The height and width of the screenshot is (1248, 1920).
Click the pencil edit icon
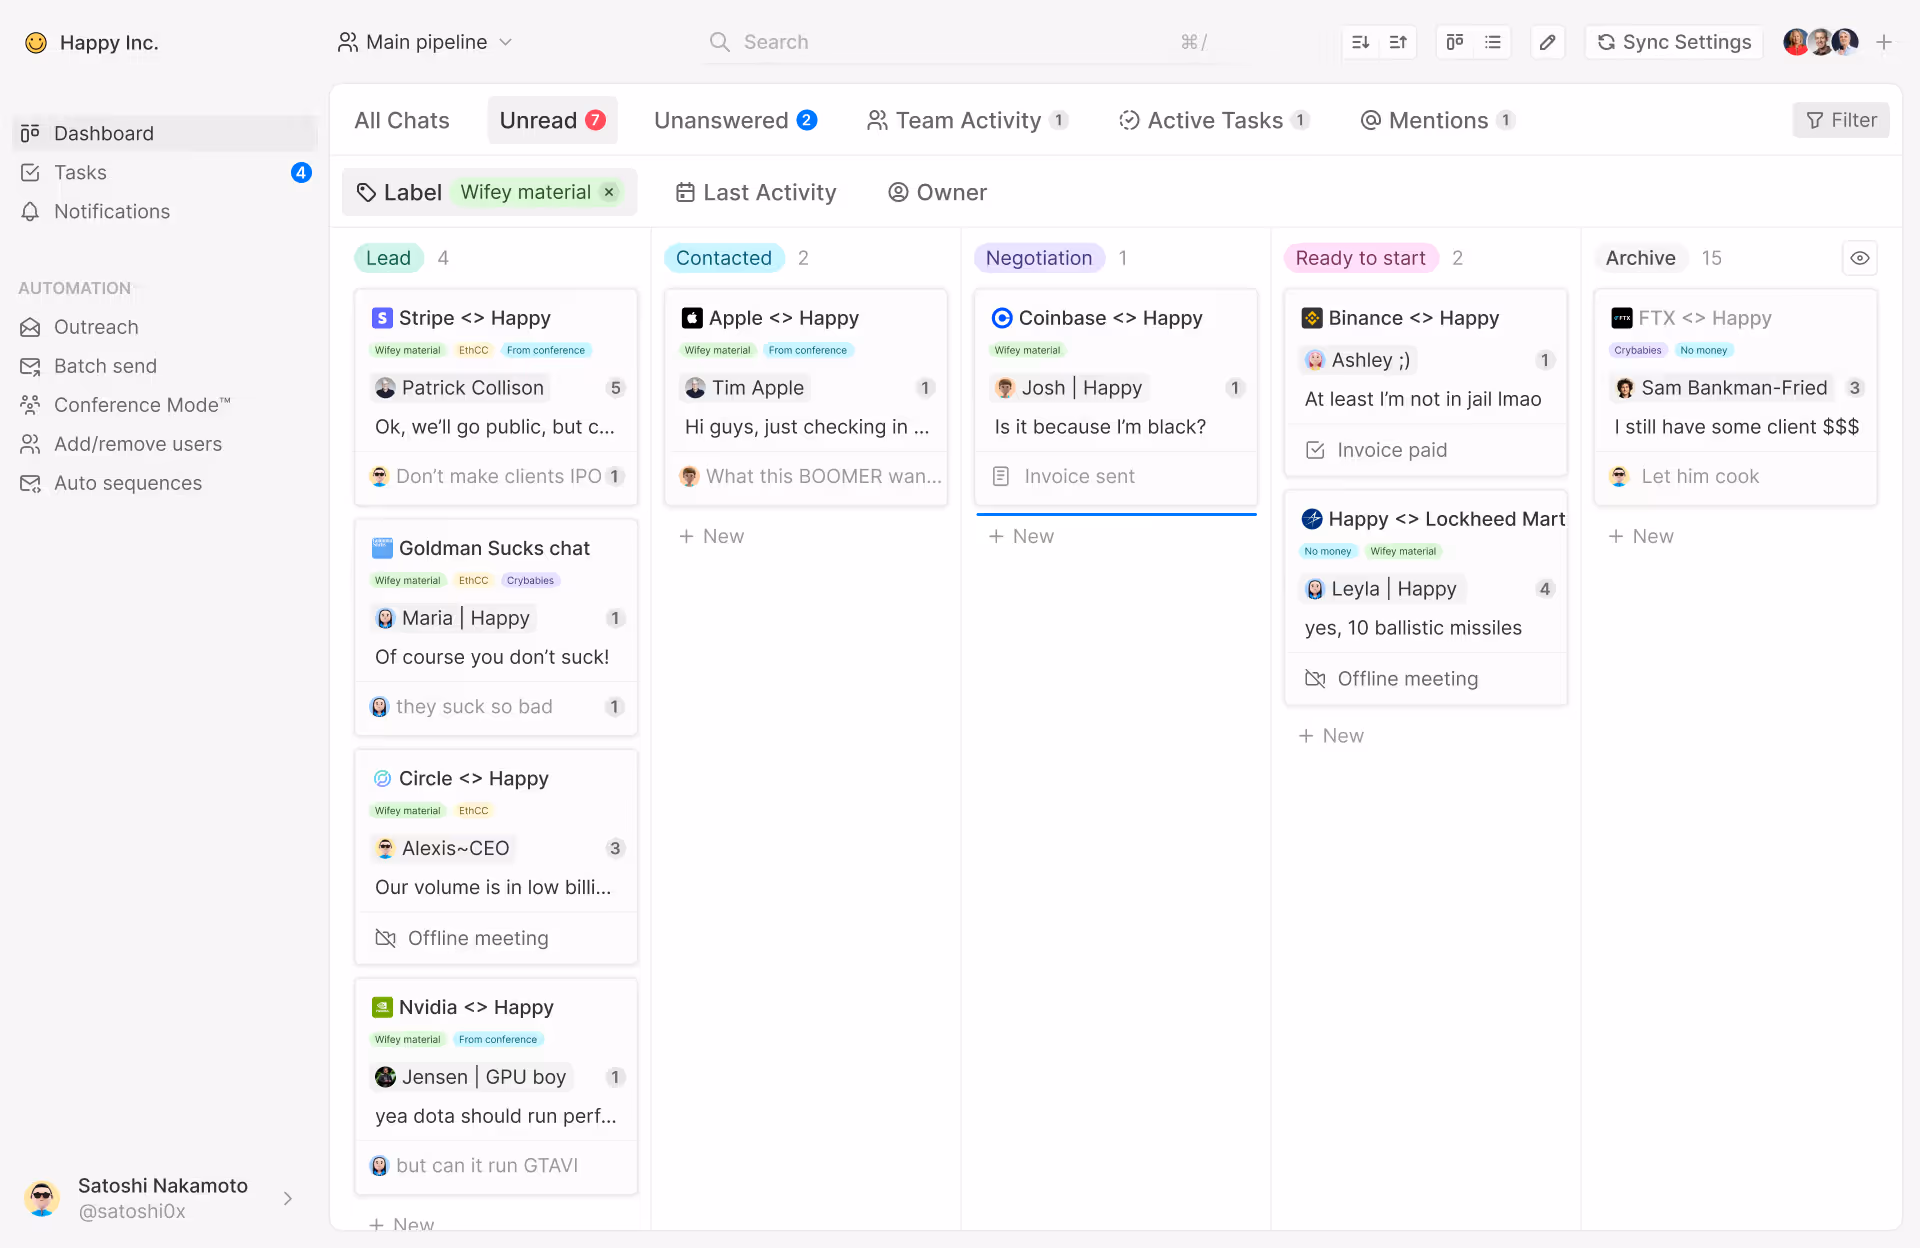point(1547,42)
